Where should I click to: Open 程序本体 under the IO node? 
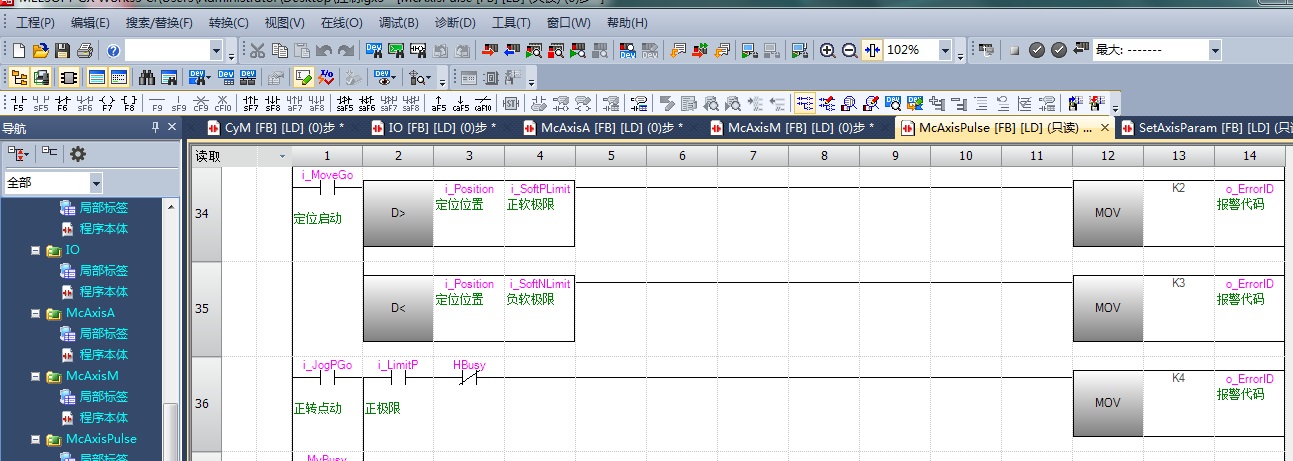pos(103,291)
